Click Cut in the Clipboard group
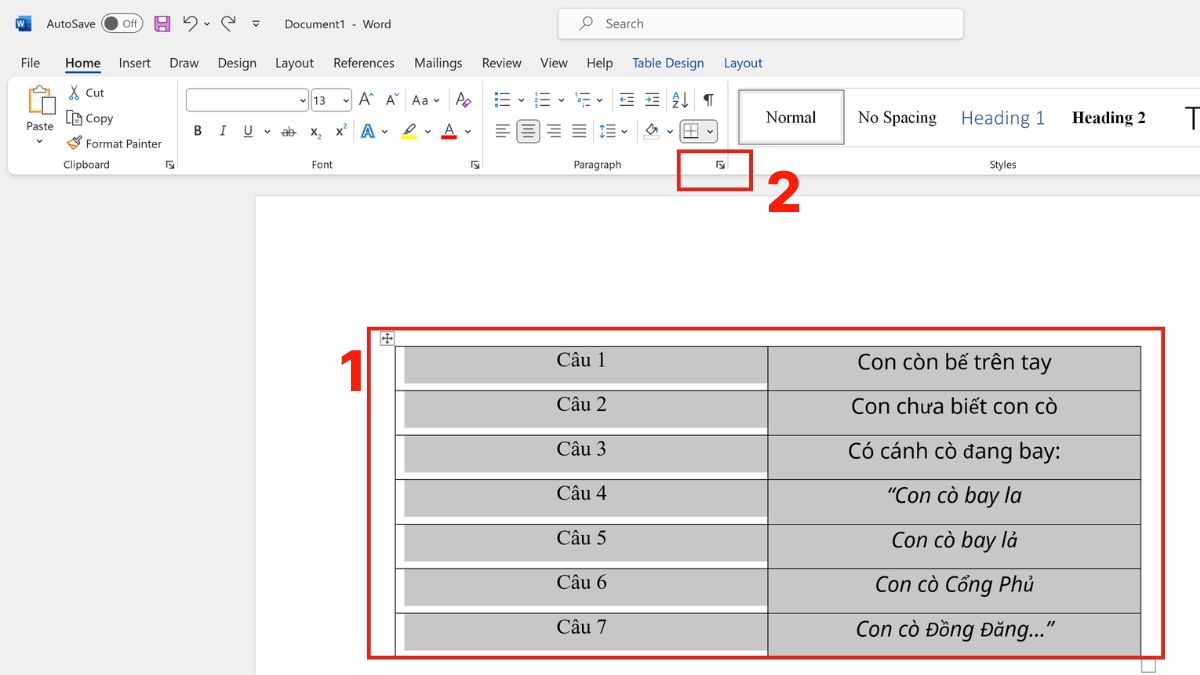Viewport: 1200px width, 675px height. [86, 93]
